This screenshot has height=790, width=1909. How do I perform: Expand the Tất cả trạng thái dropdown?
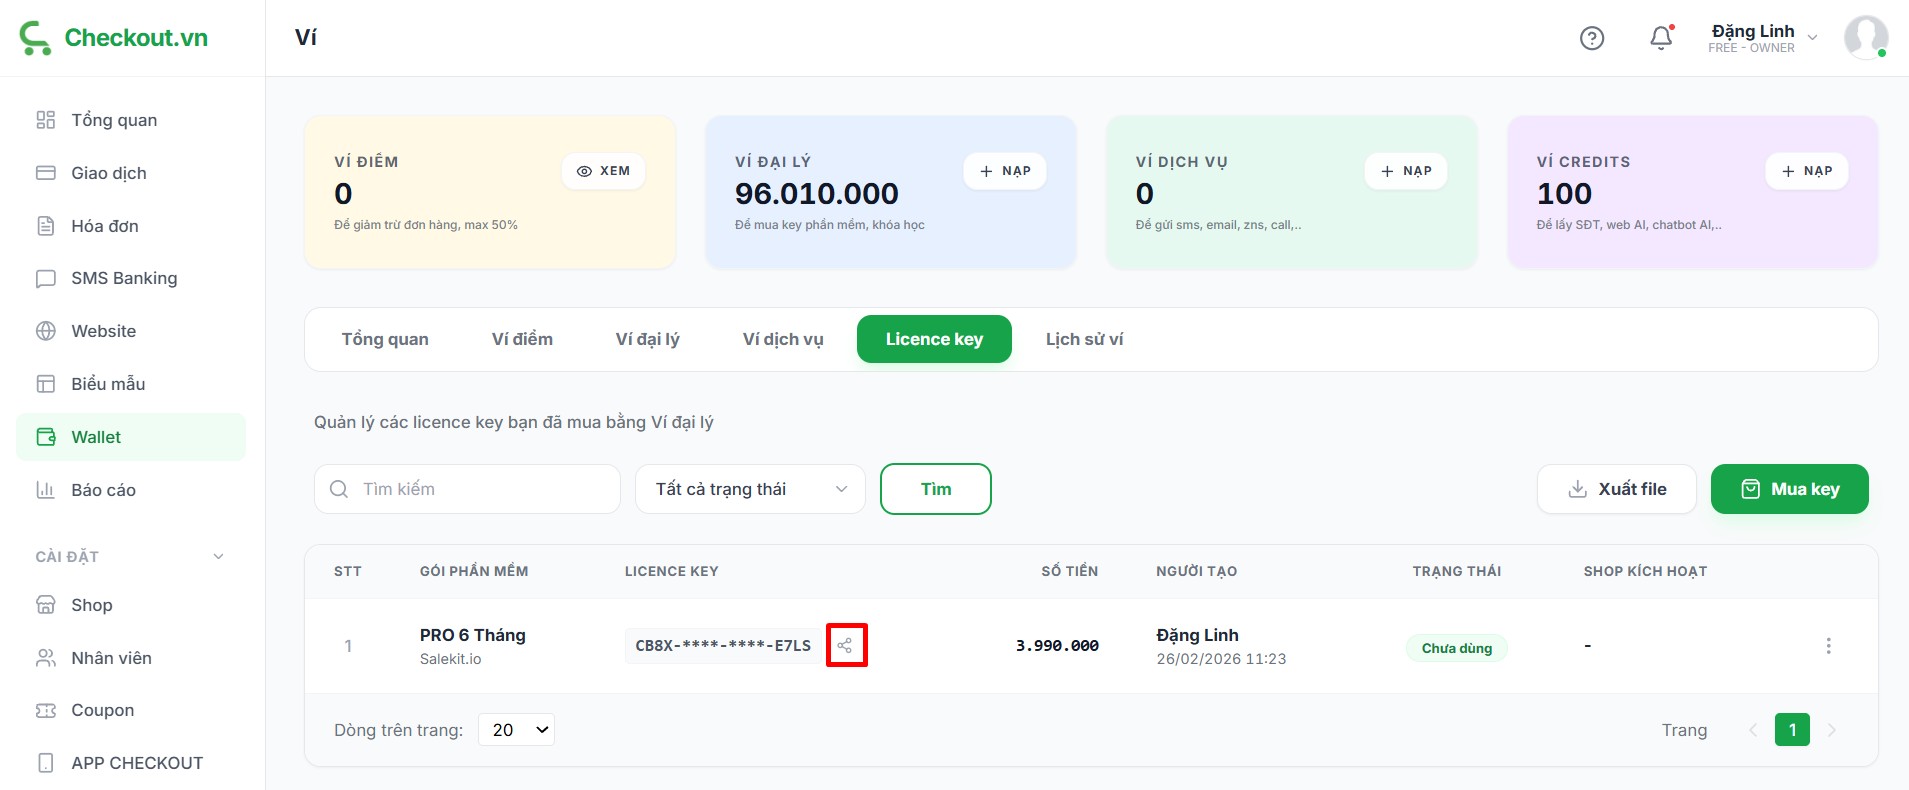coord(750,489)
